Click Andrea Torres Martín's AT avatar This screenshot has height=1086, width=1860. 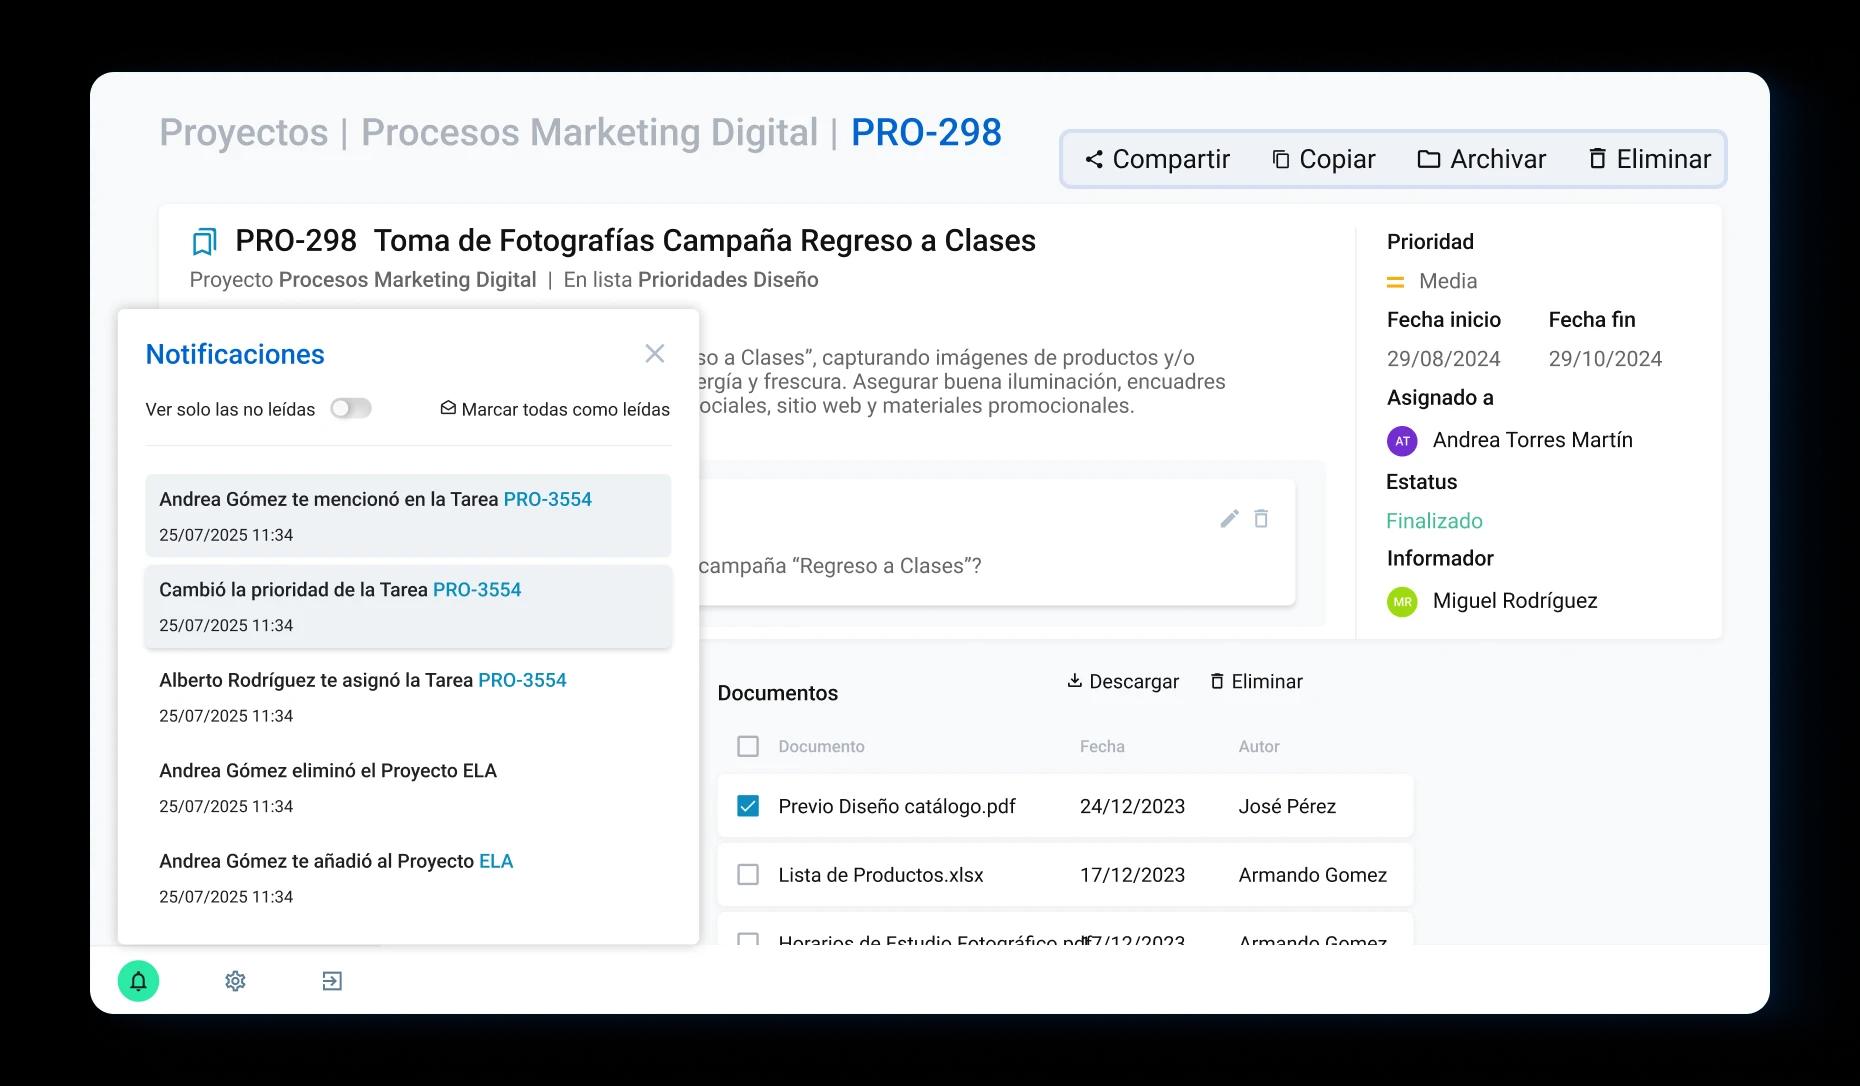[x=1402, y=441]
